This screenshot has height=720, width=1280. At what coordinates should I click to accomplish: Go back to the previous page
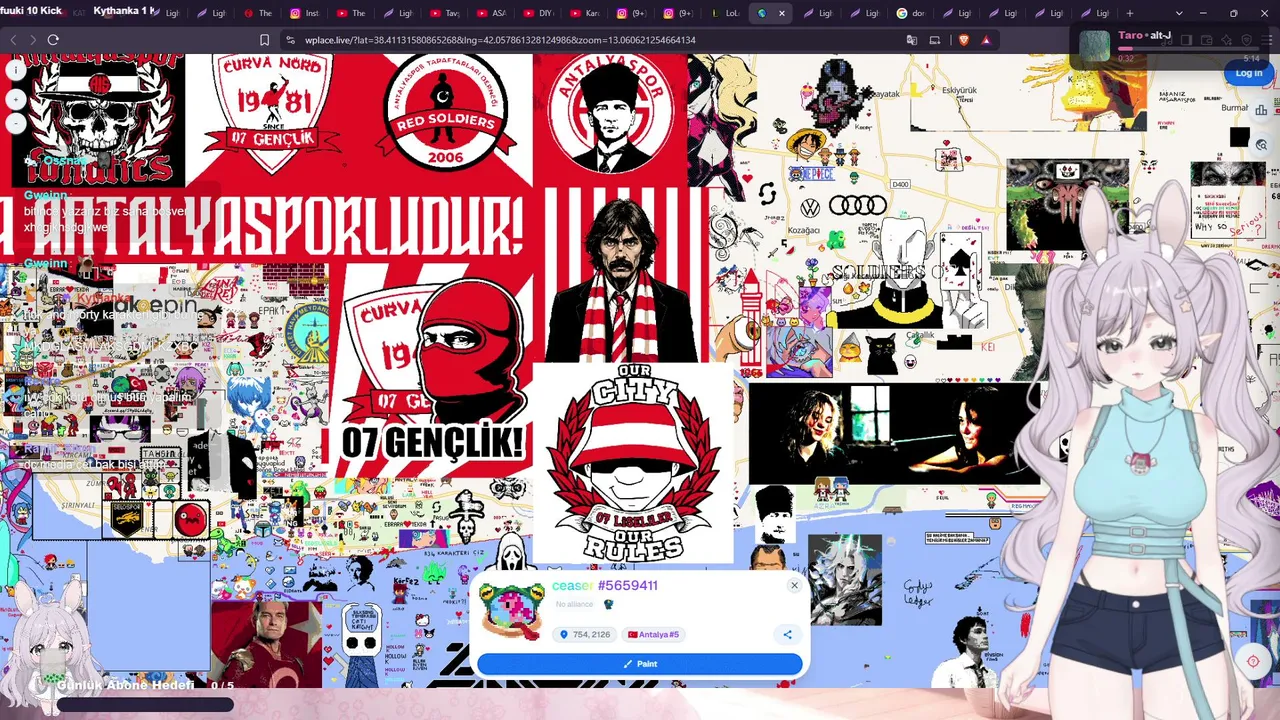13,40
